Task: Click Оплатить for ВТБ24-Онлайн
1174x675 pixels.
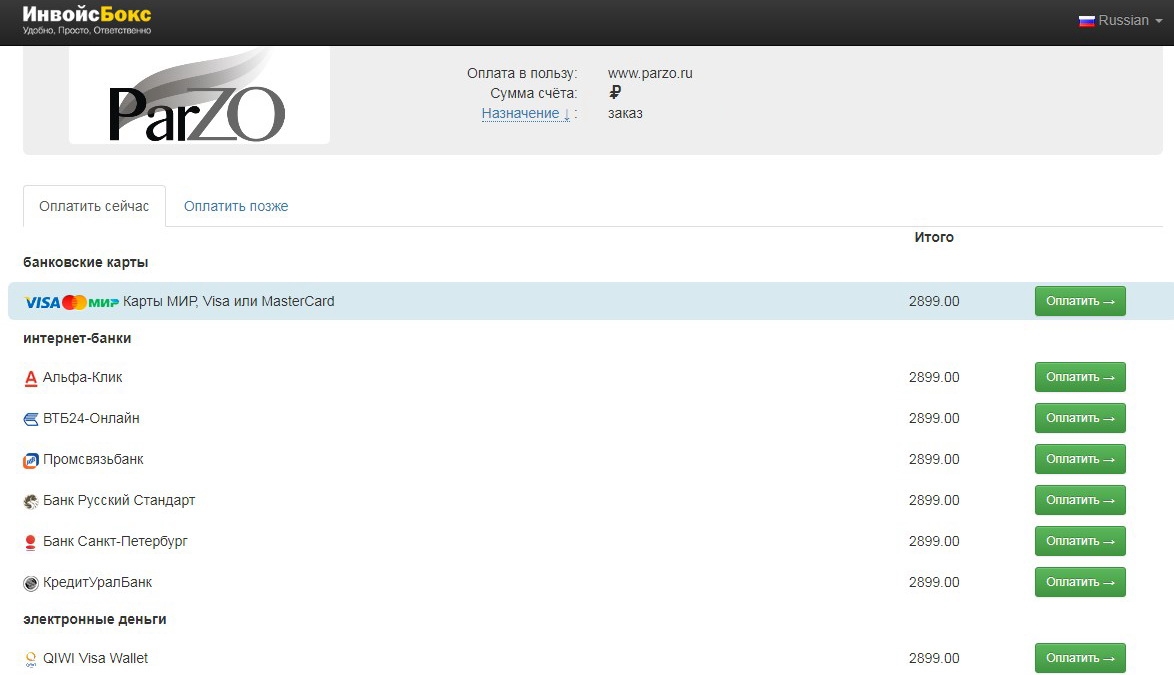Action: [x=1080, y=418]
